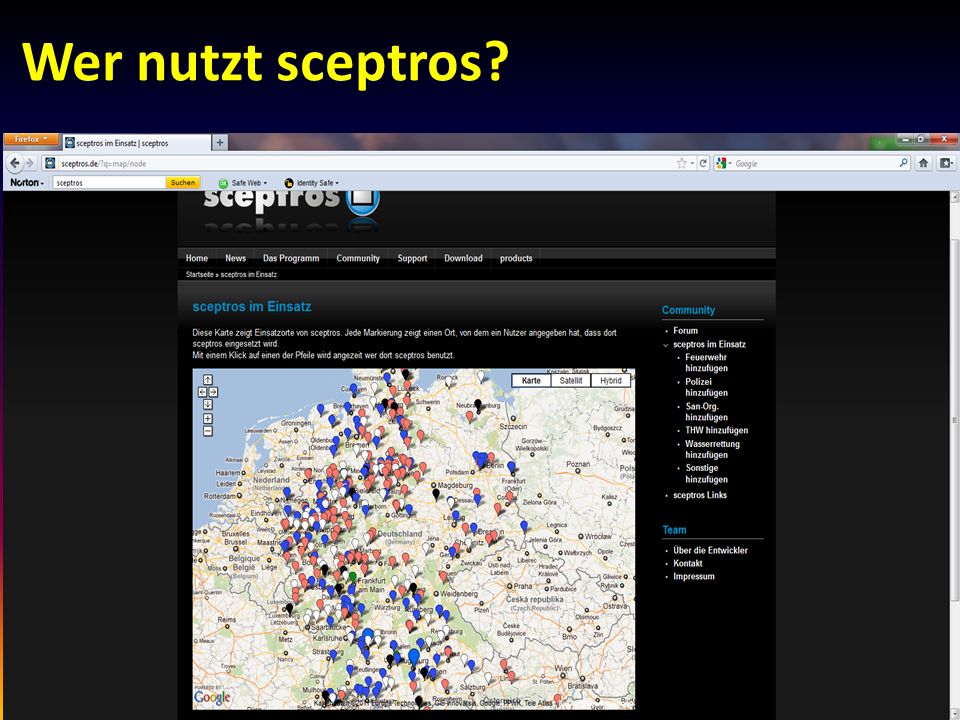This screenshot has height=720, width=960.
Task: Open the Home menu item
Action: pyautogui.click(x=197, y=258)
